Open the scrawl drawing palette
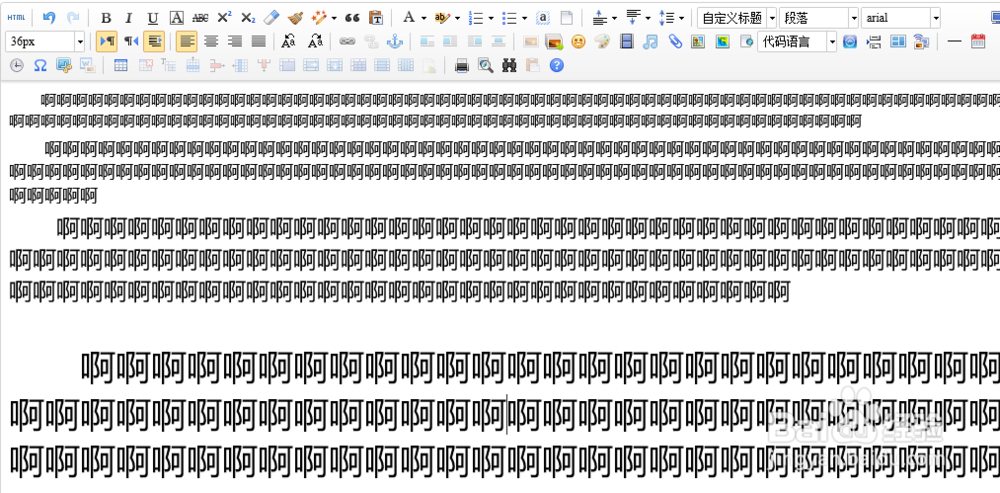 click(x=602, y=41)
